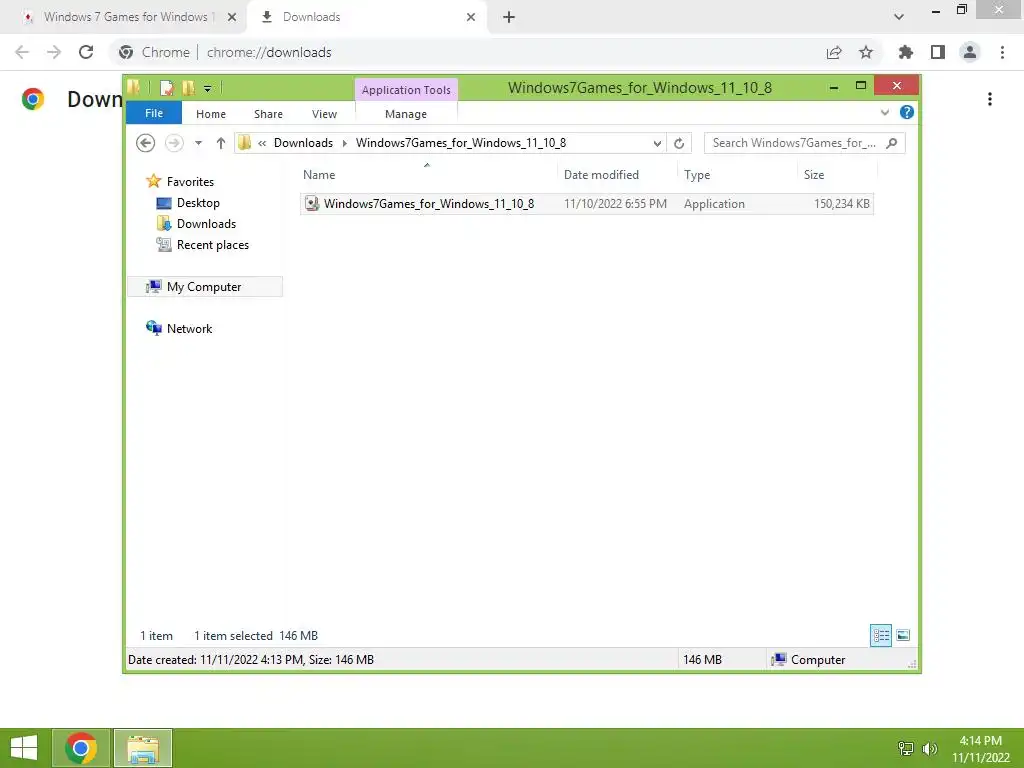Click the 150,234 KB size cell
Image resolution: width=1024 pixels, height=768 pixels.
click(841, 203)
